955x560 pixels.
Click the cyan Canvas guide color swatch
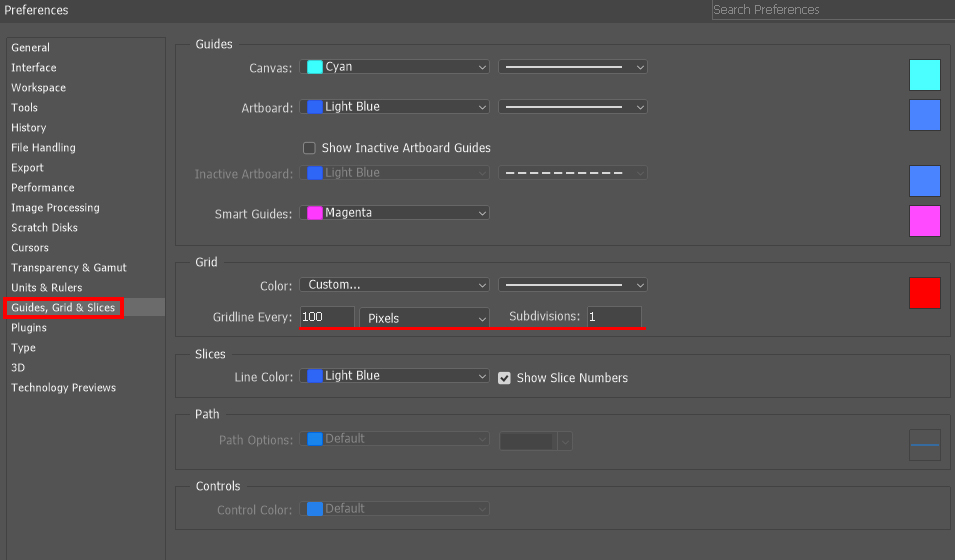[925, 75]
